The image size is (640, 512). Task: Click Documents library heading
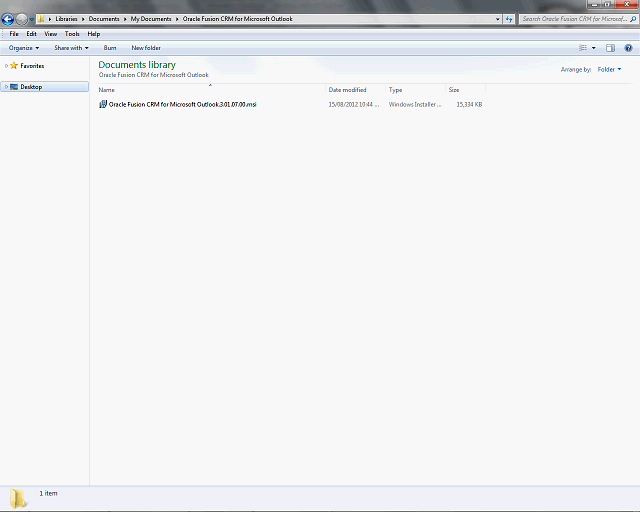tap(137, 65)
